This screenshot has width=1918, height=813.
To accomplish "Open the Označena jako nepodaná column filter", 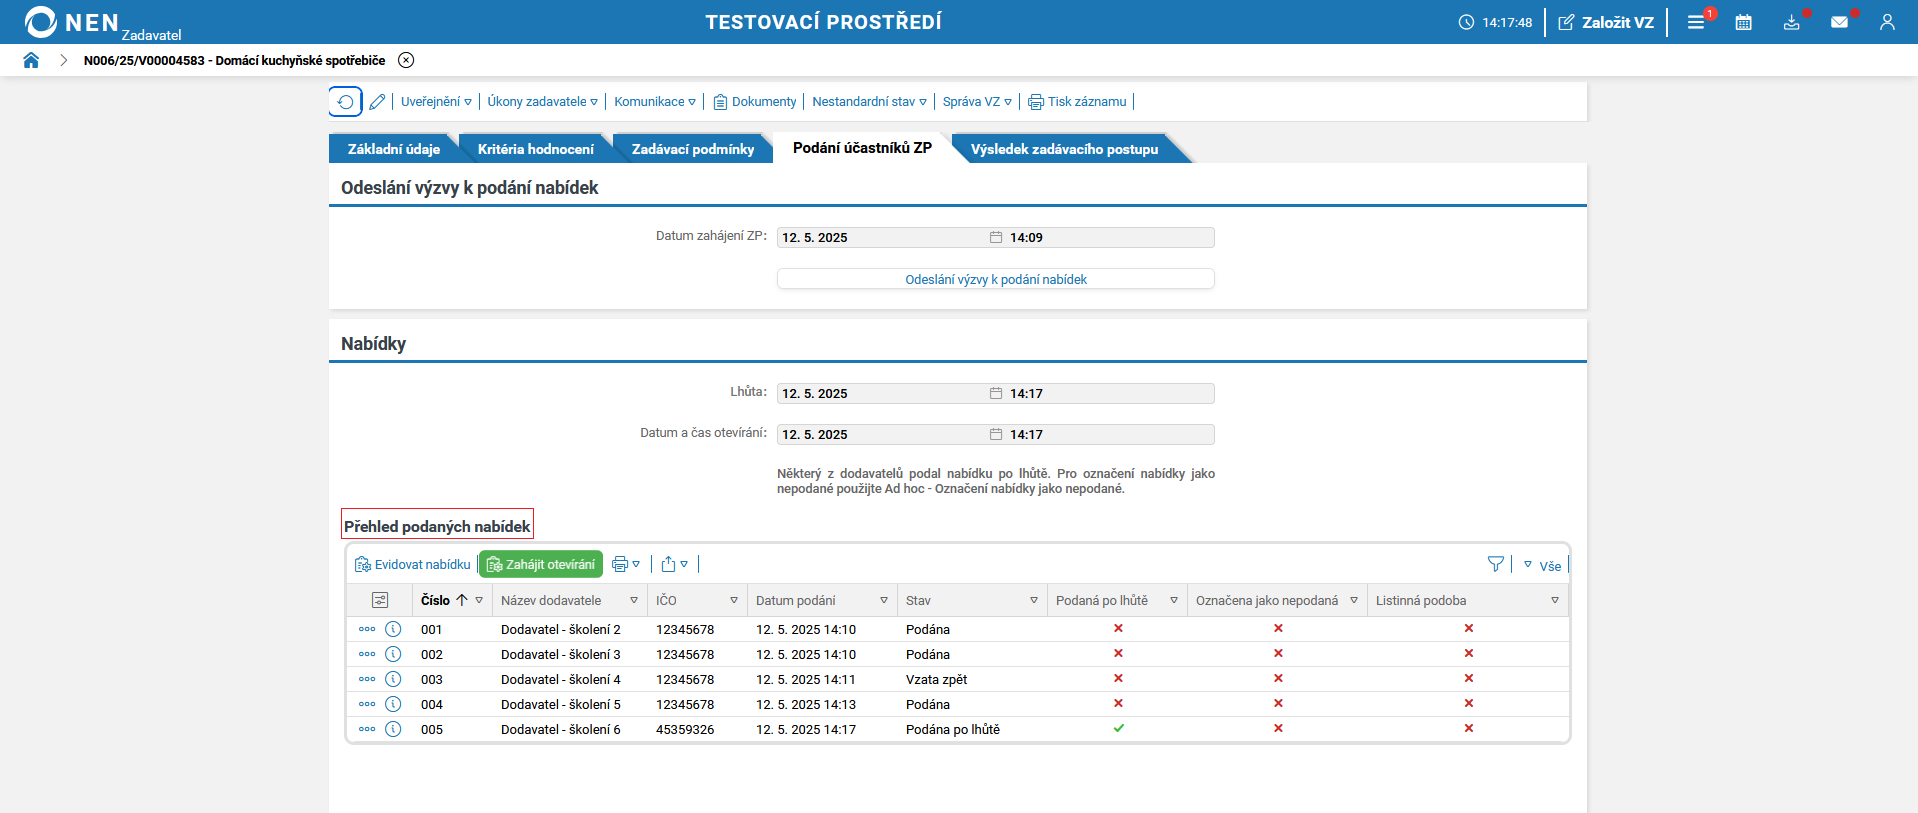I will (x=1354, y=601).
